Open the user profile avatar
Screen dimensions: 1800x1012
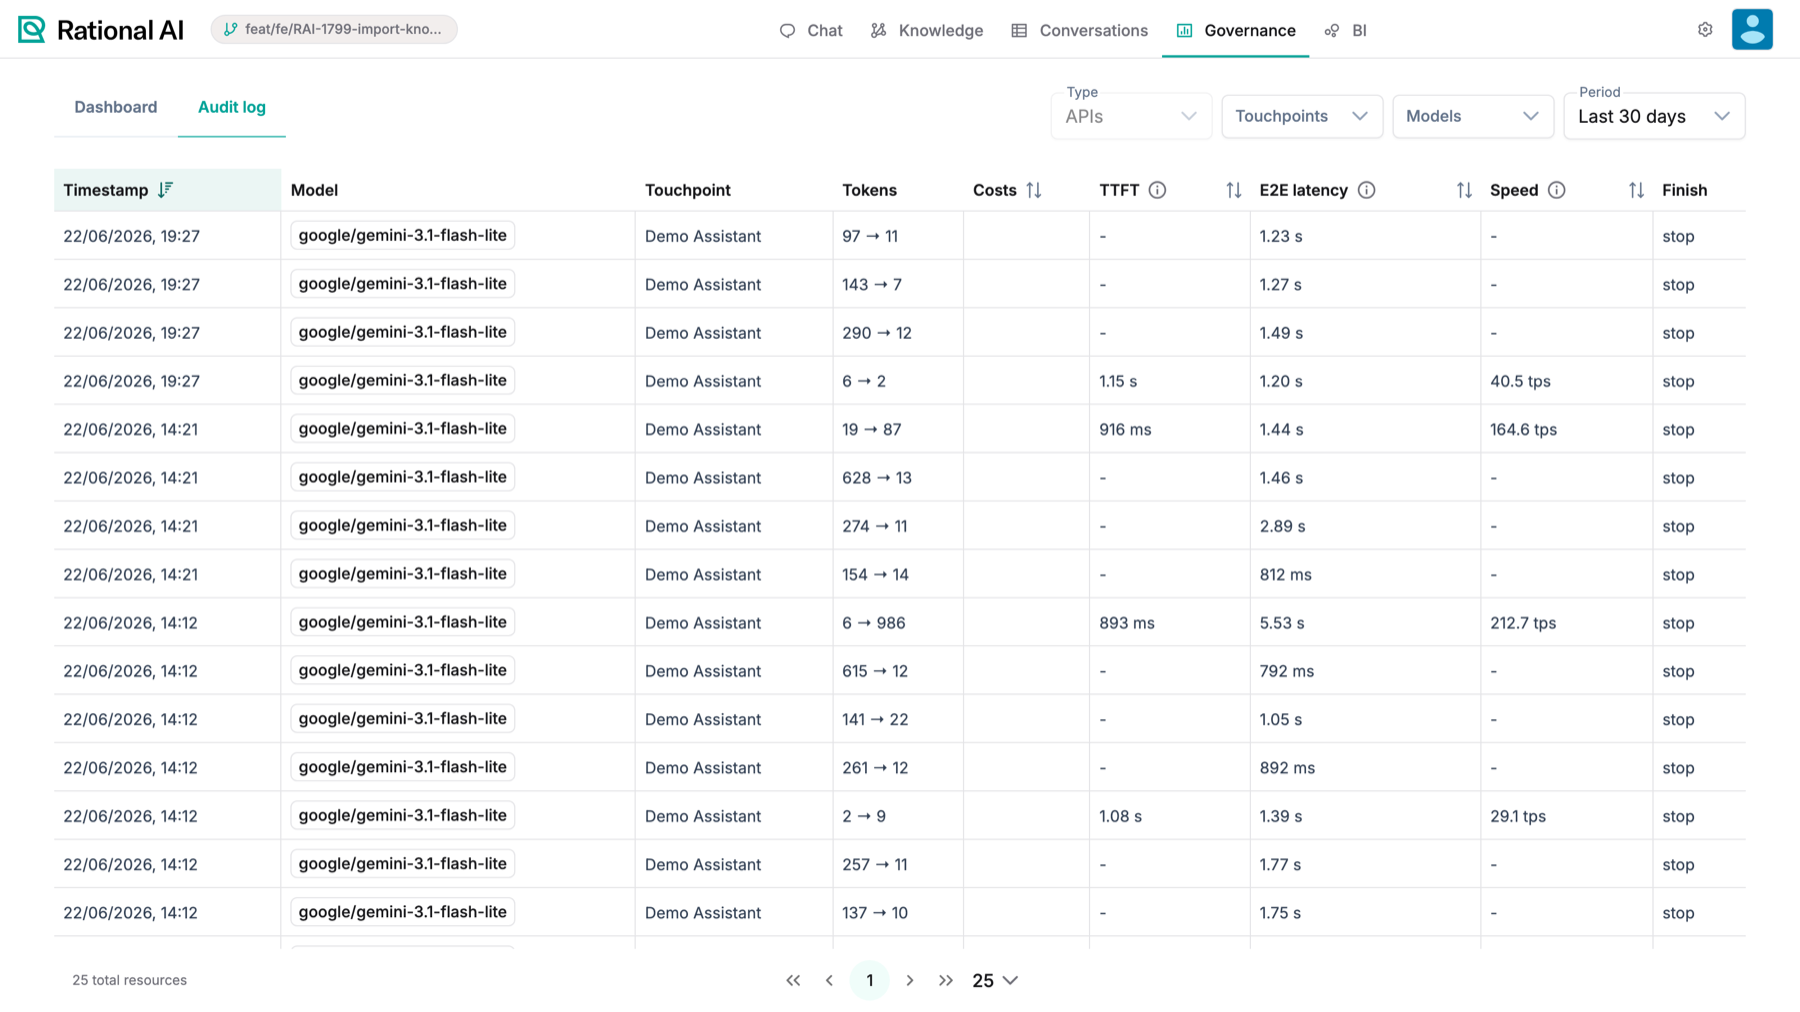pos(1752,29)
